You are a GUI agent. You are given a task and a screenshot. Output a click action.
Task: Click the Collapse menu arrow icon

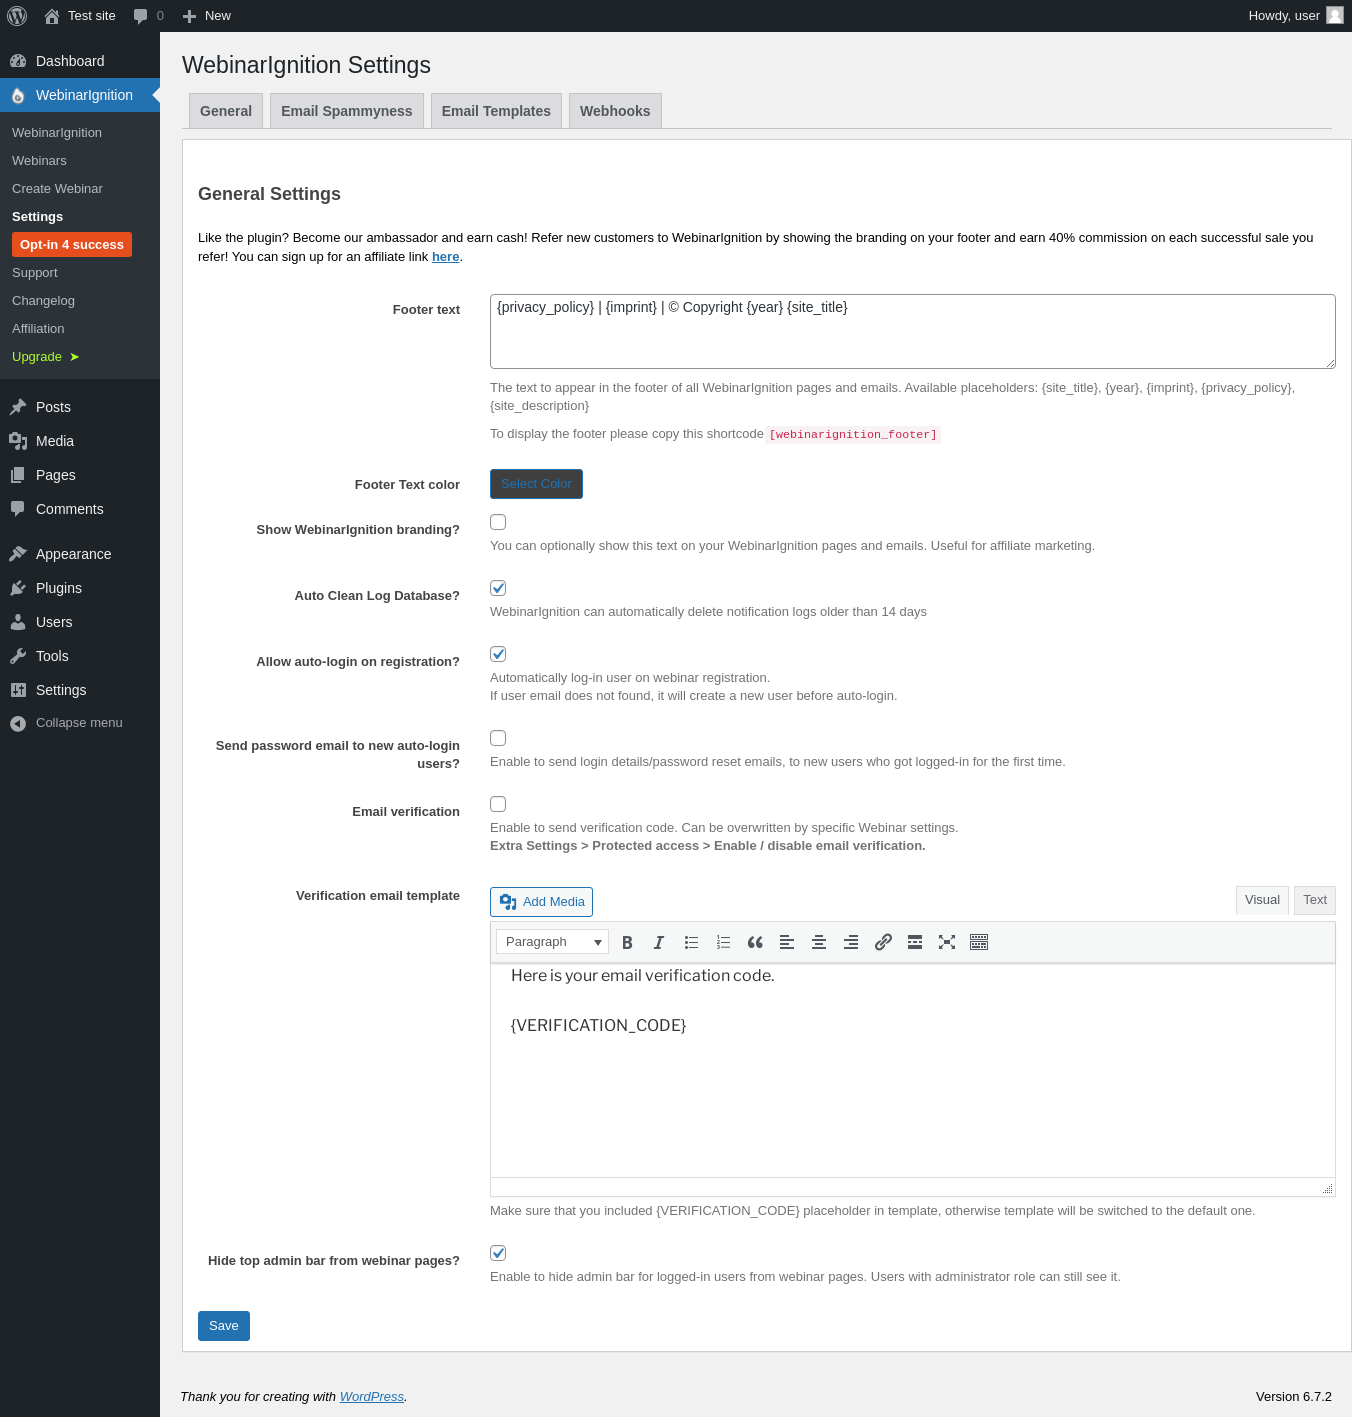[18, 723]
